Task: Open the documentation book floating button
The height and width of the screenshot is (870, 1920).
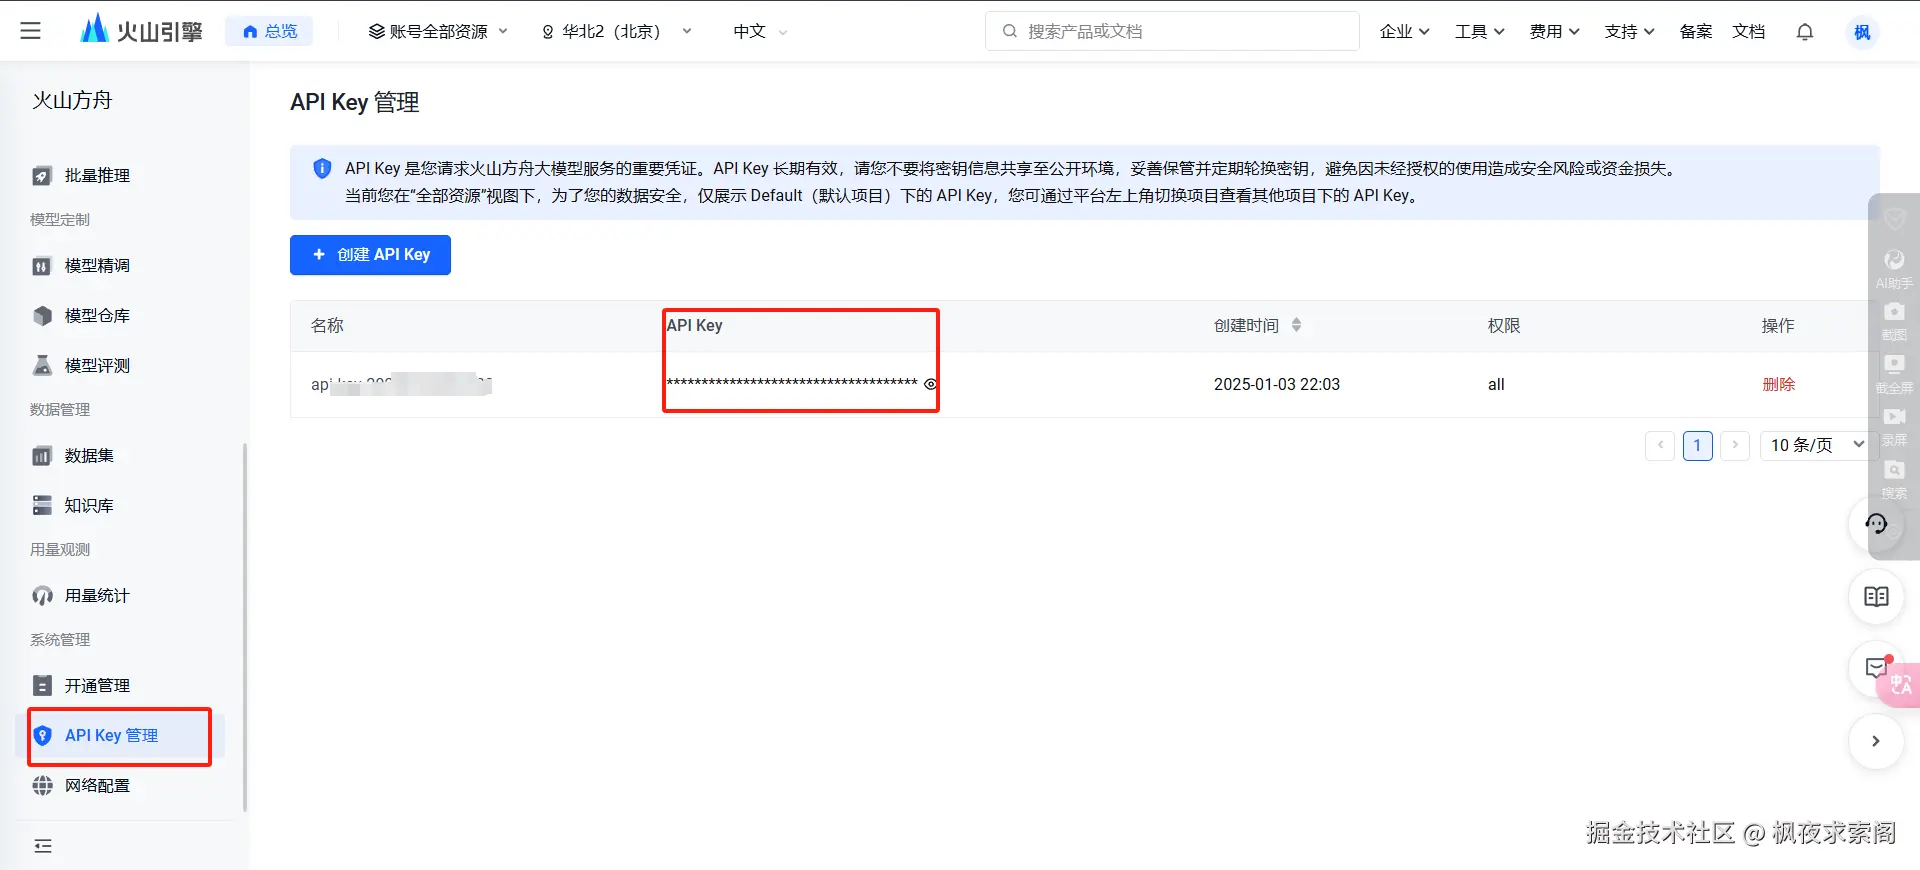Action: pyautogui.click(x=1876, y=597)
